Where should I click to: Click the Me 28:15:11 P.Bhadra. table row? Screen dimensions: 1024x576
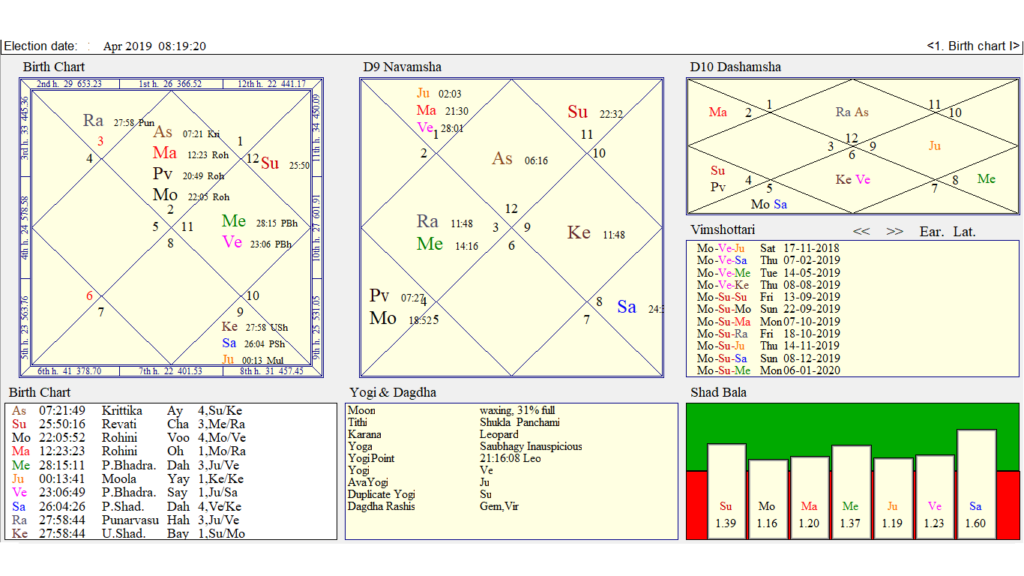[125, 466]
